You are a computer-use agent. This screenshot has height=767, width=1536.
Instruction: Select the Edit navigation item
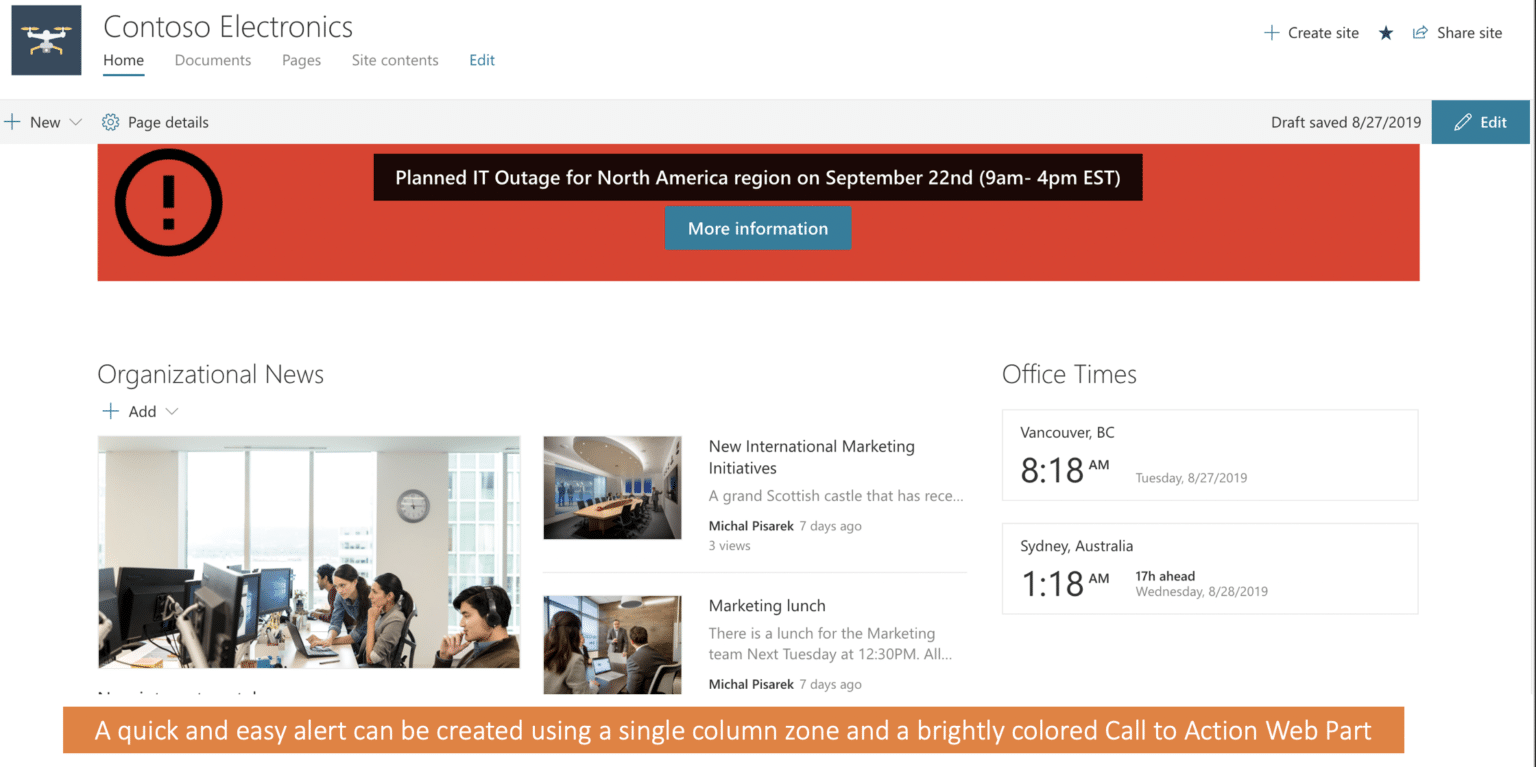[481, 60]
